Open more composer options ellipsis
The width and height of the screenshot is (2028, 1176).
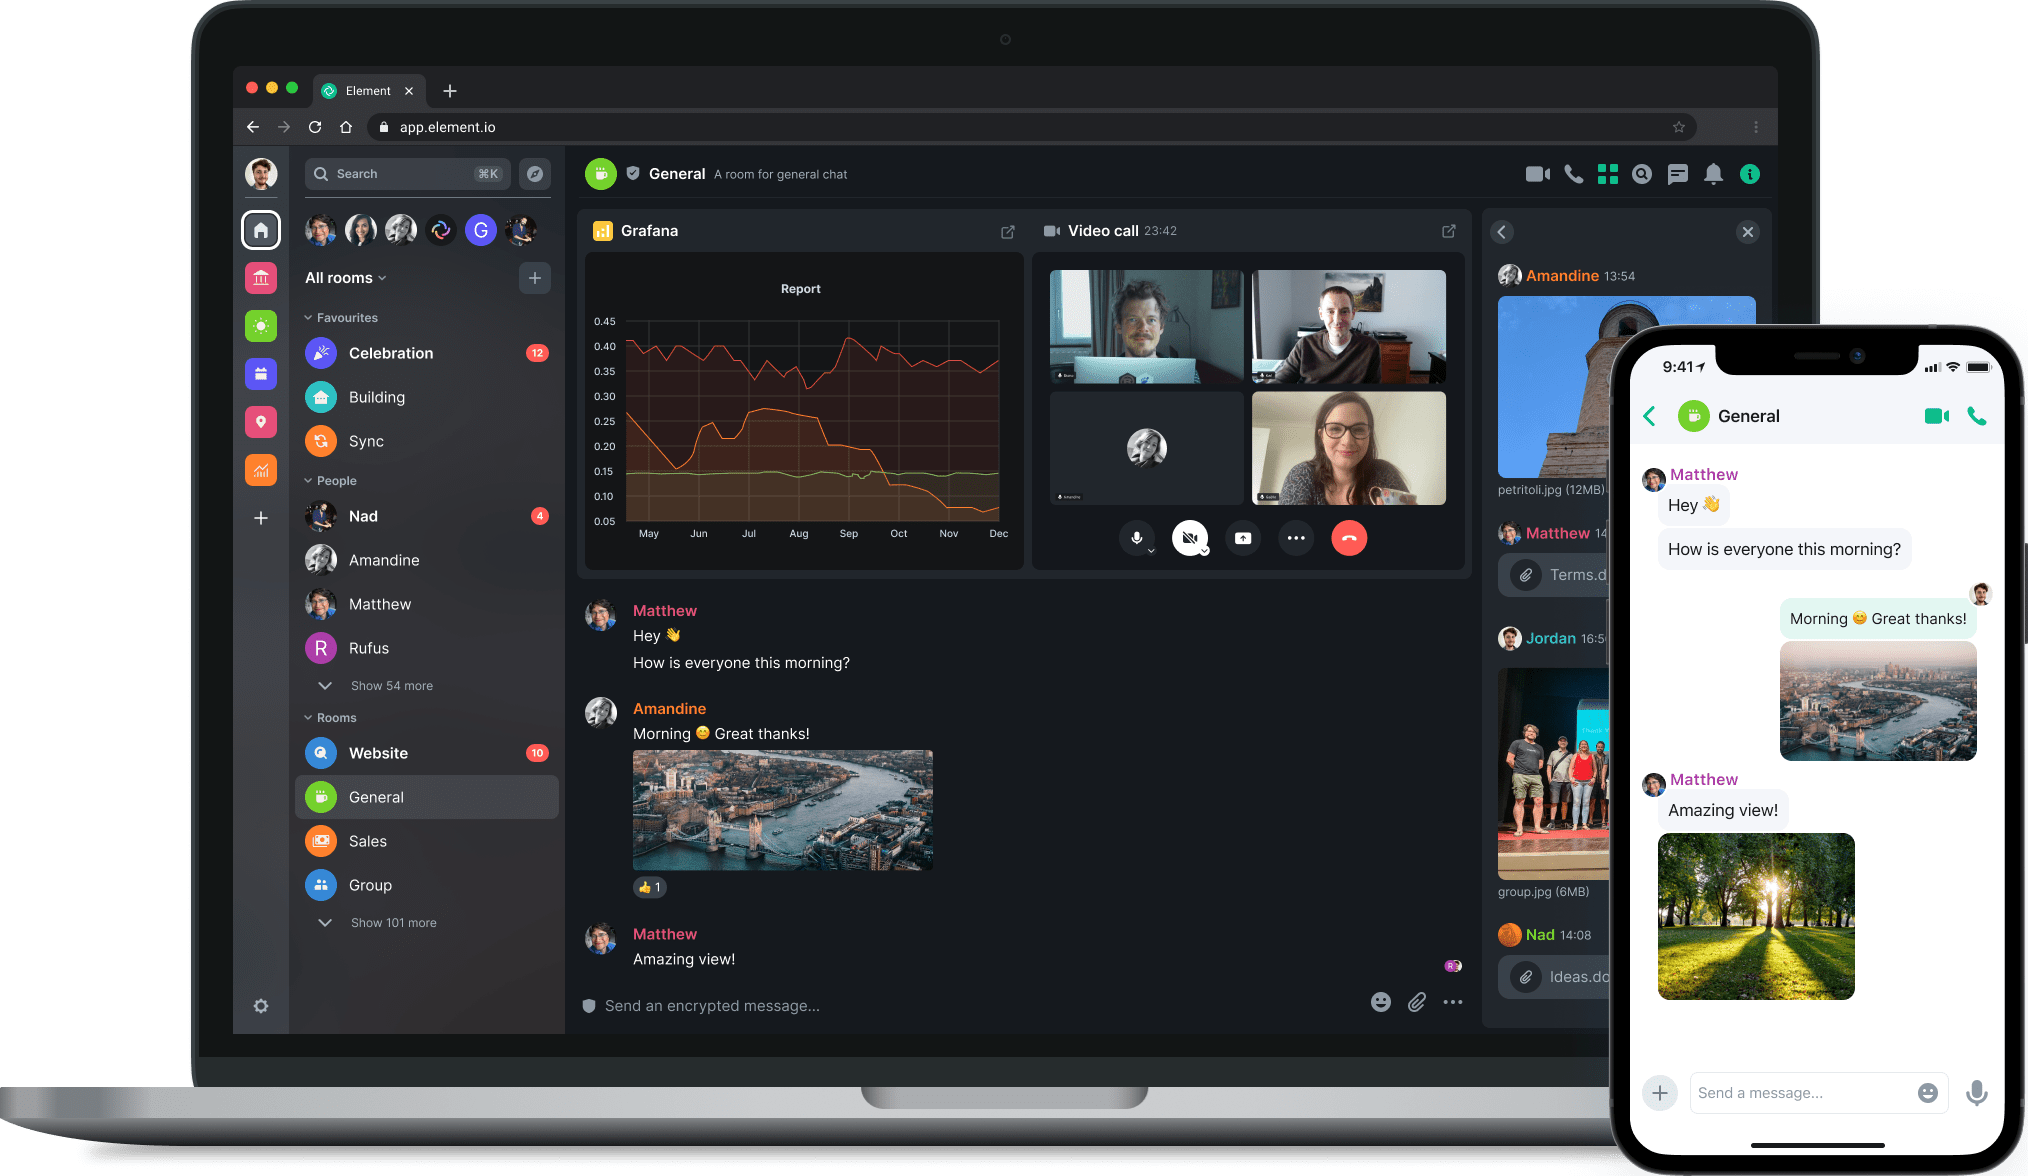click(1453, 1002)
